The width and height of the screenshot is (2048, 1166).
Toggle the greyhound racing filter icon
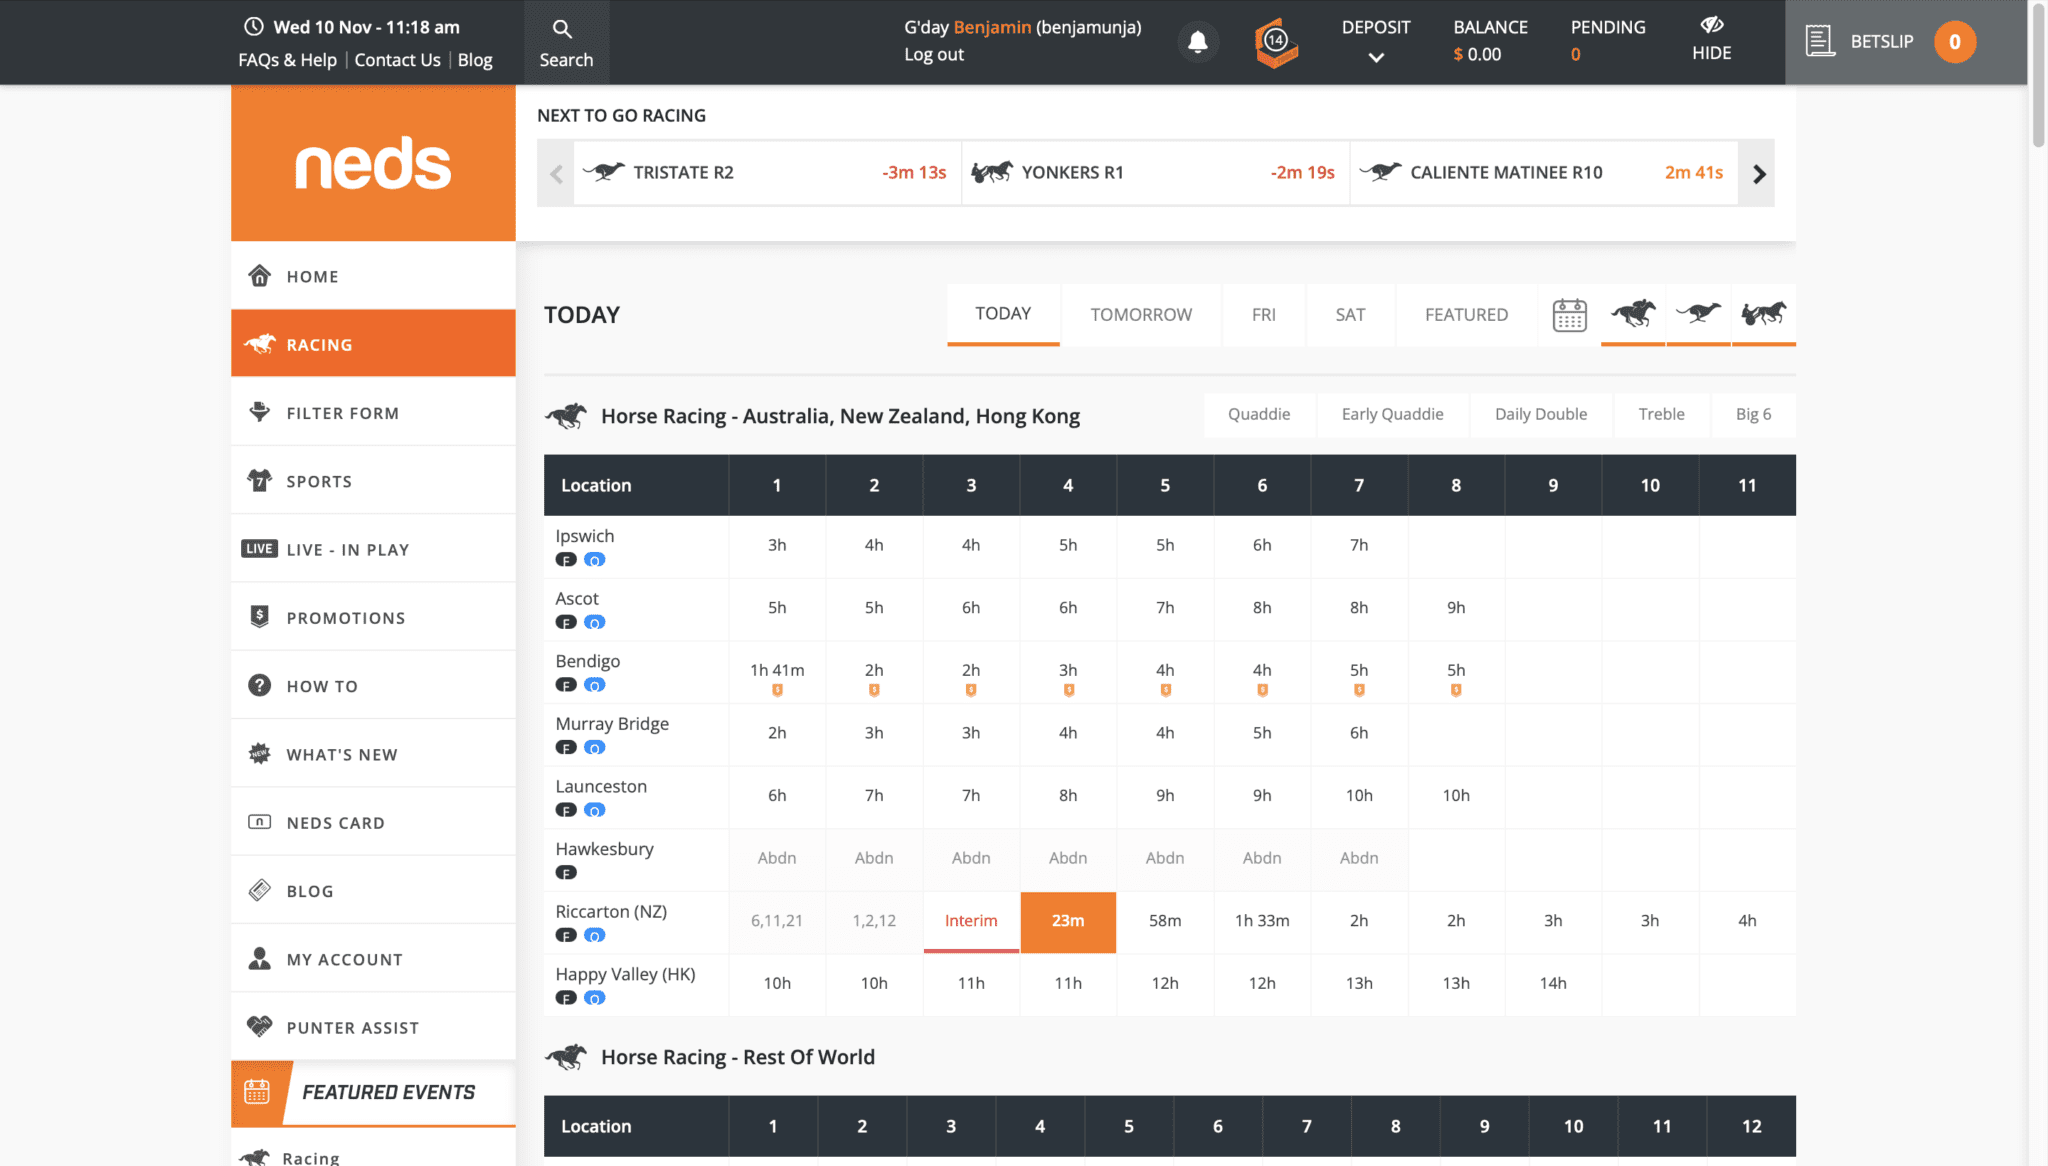point(1698,315)
